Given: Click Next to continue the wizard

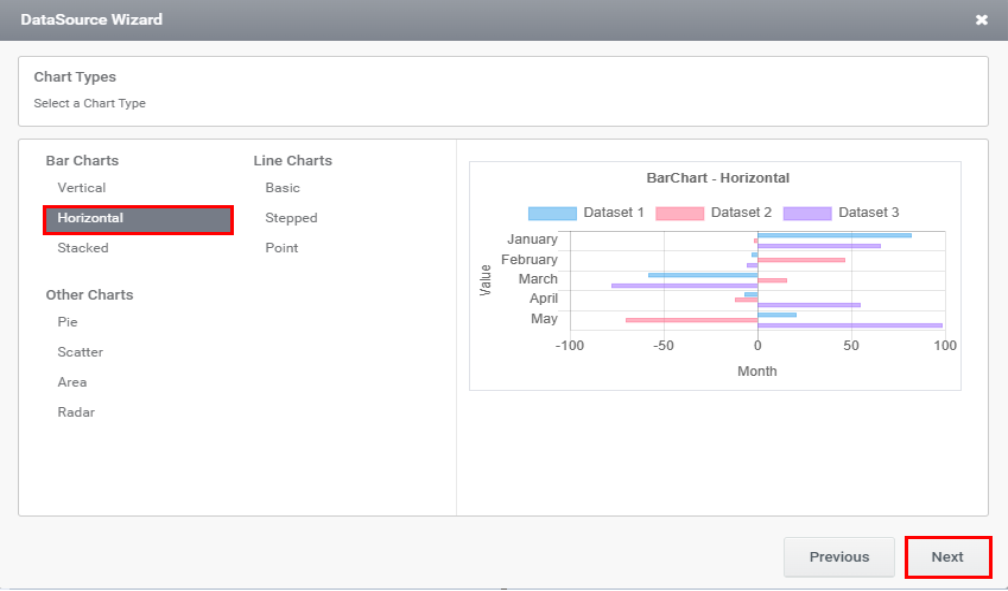Looking at the screenshot, I should (x=947, y=557).
